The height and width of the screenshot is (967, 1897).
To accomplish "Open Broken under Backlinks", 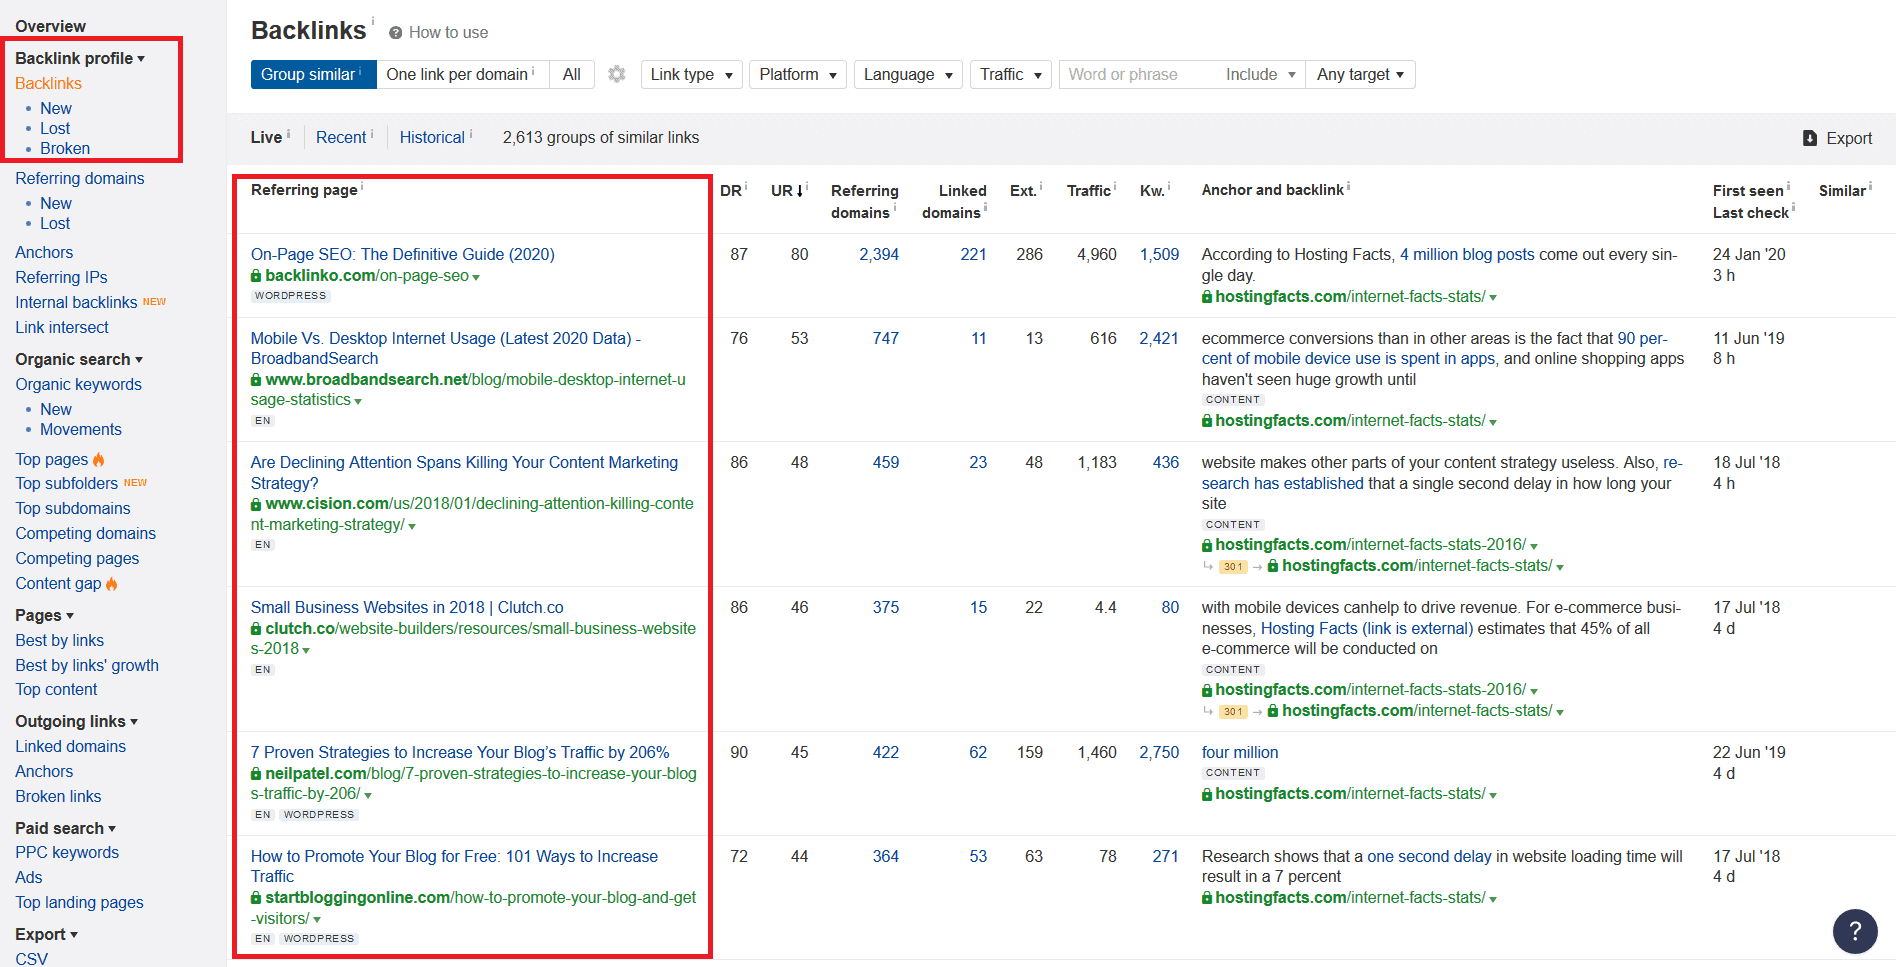I will point(65,148).
